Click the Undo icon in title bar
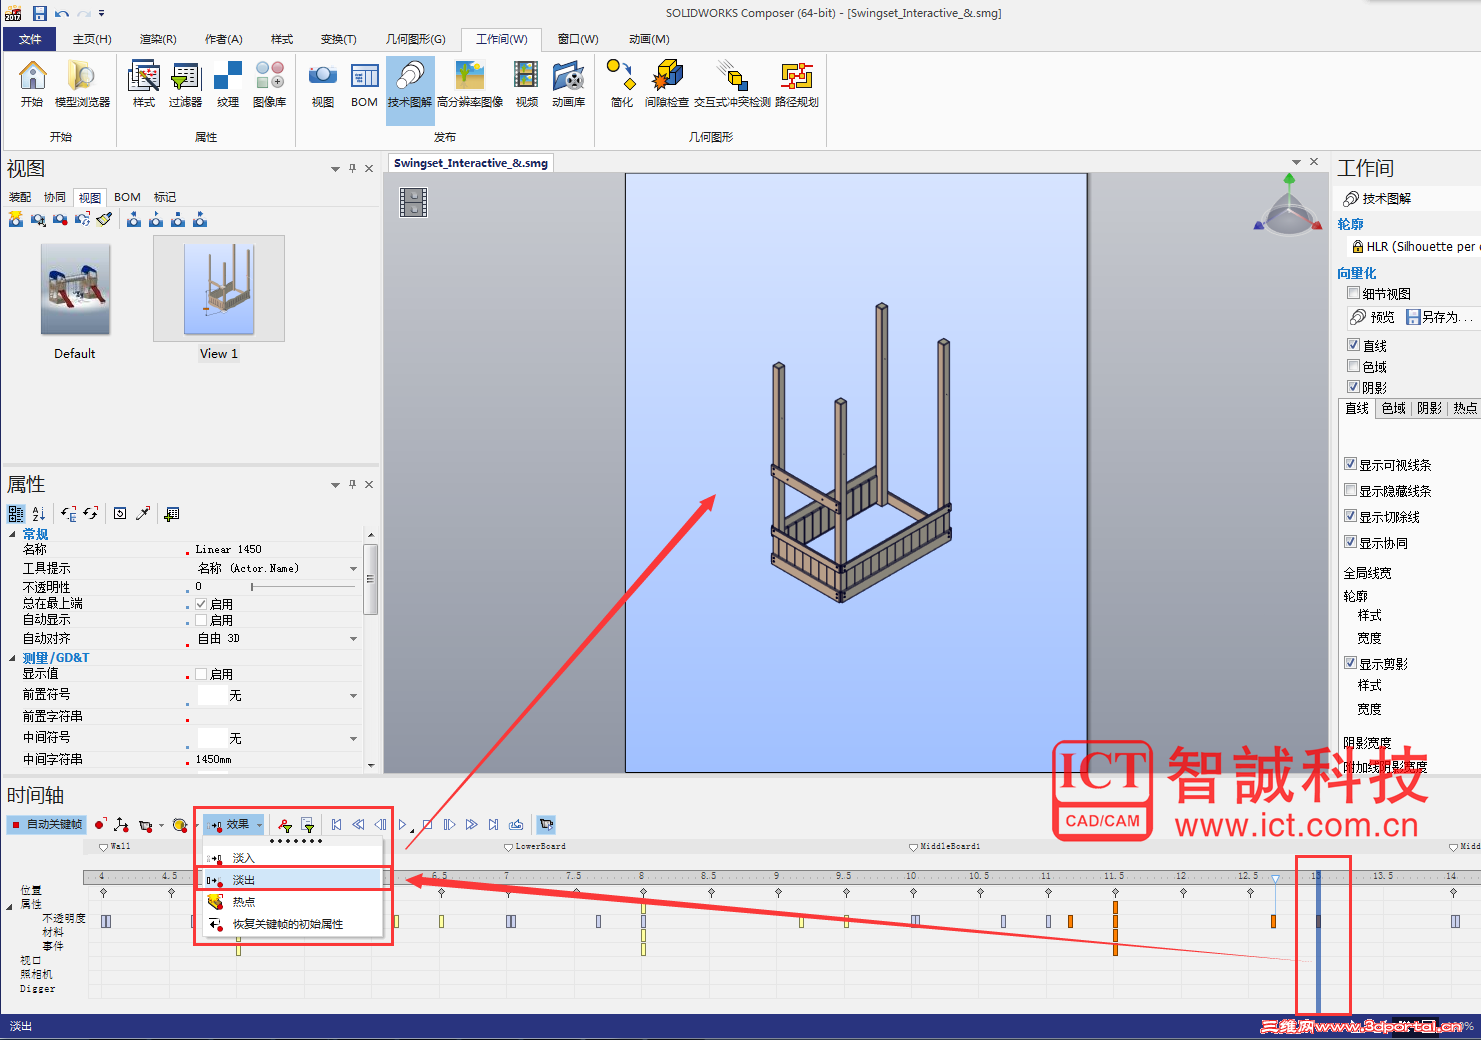 pyautogui.click(x=62, y=13)
